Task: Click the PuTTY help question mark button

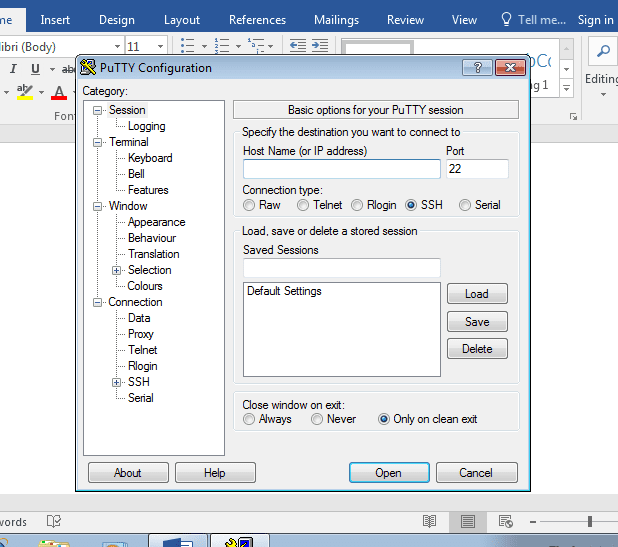Action: (477, 68)
